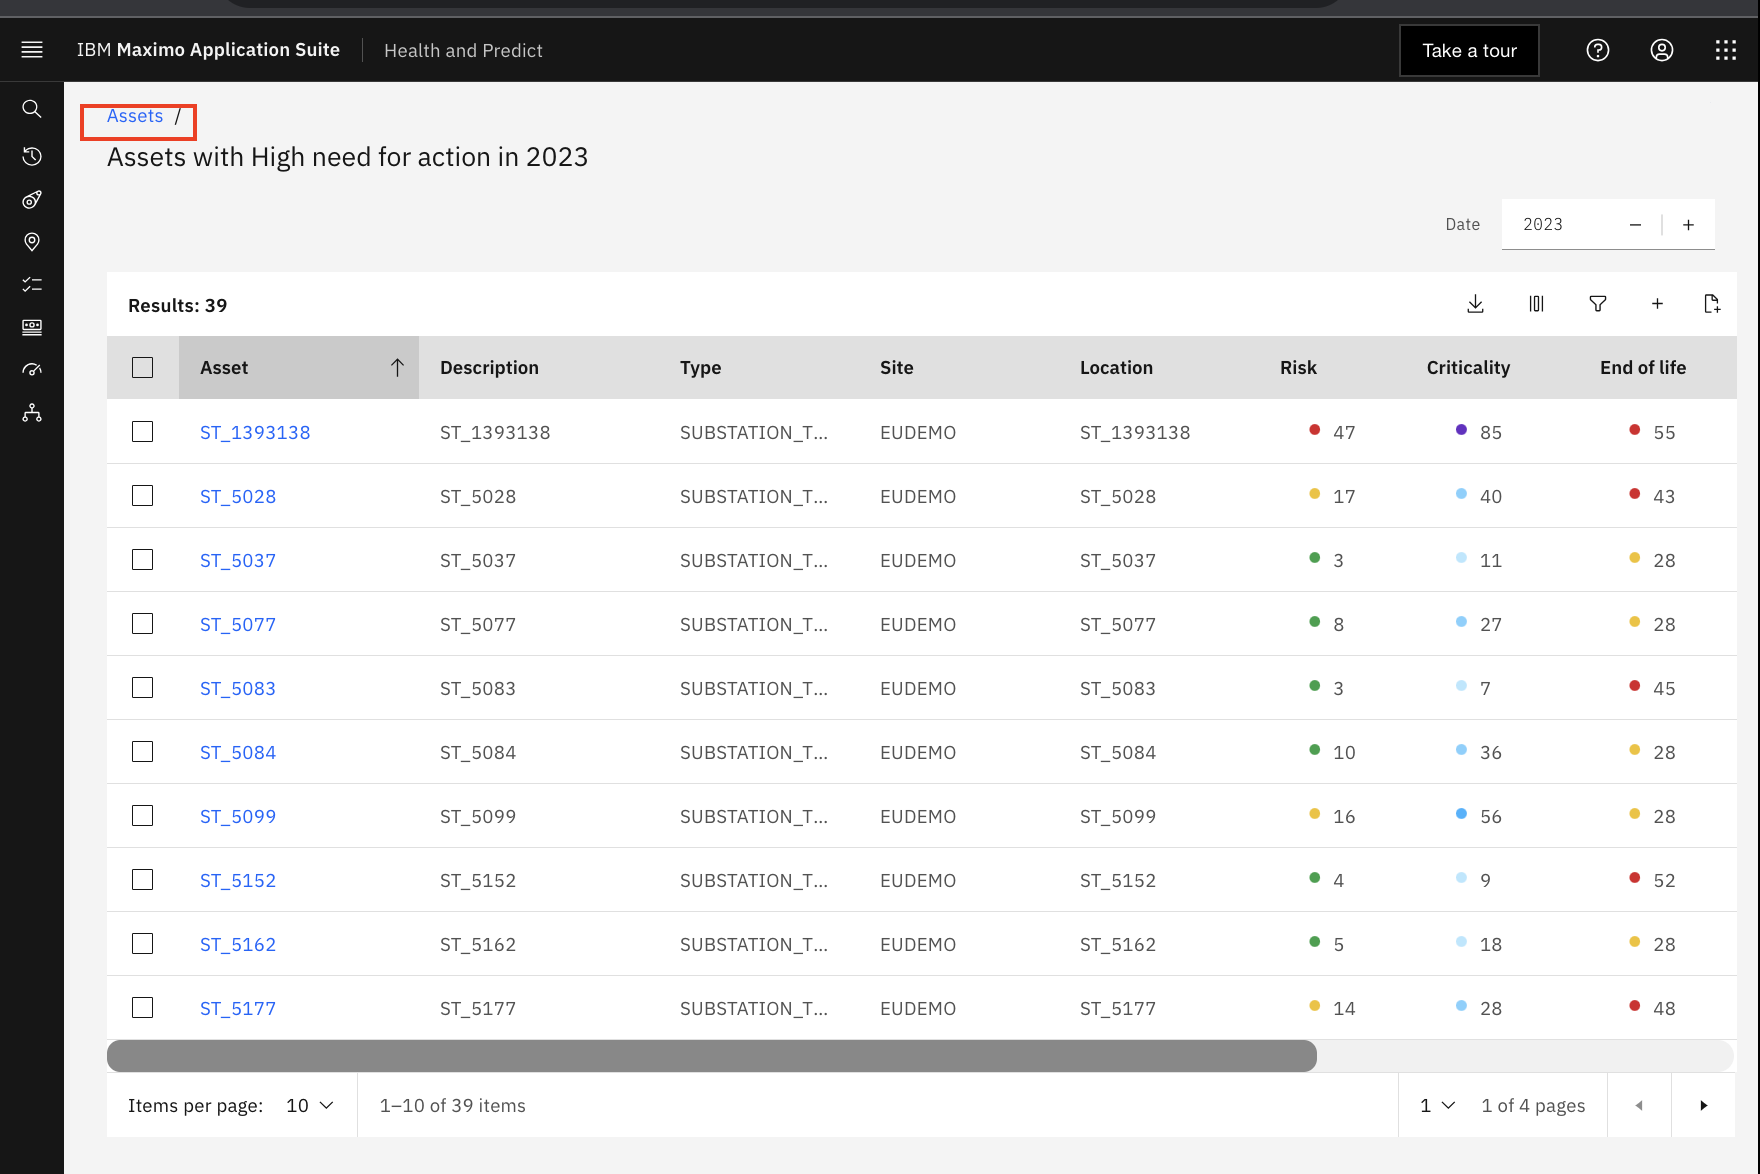Viewport: 1760px width, 1174px height.
Task: Open the app switcher grid icon
Action: coord(1726,50)
